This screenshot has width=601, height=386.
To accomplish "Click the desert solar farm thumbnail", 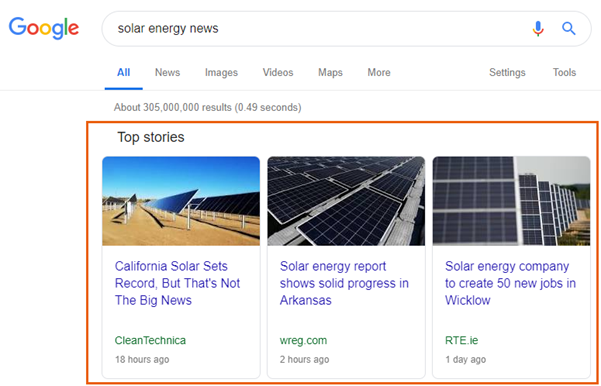I will click(x=181, y=201).
